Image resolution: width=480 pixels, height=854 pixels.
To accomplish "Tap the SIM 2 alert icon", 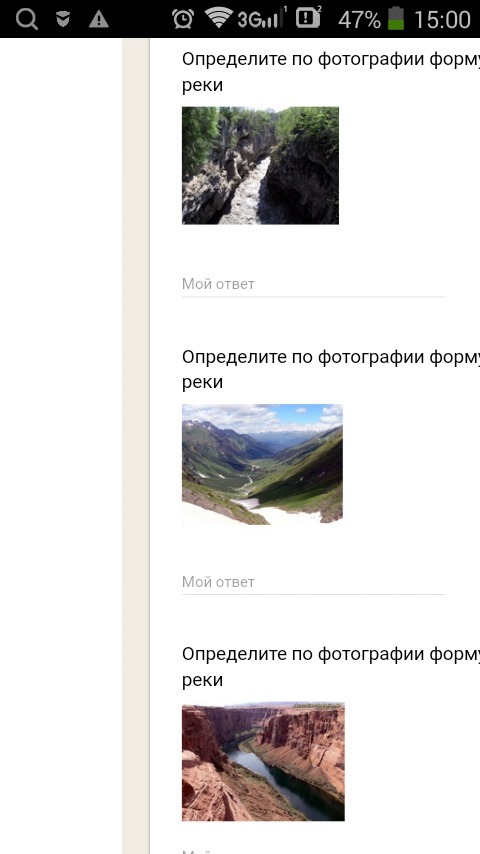I will [x=308, y=17].
